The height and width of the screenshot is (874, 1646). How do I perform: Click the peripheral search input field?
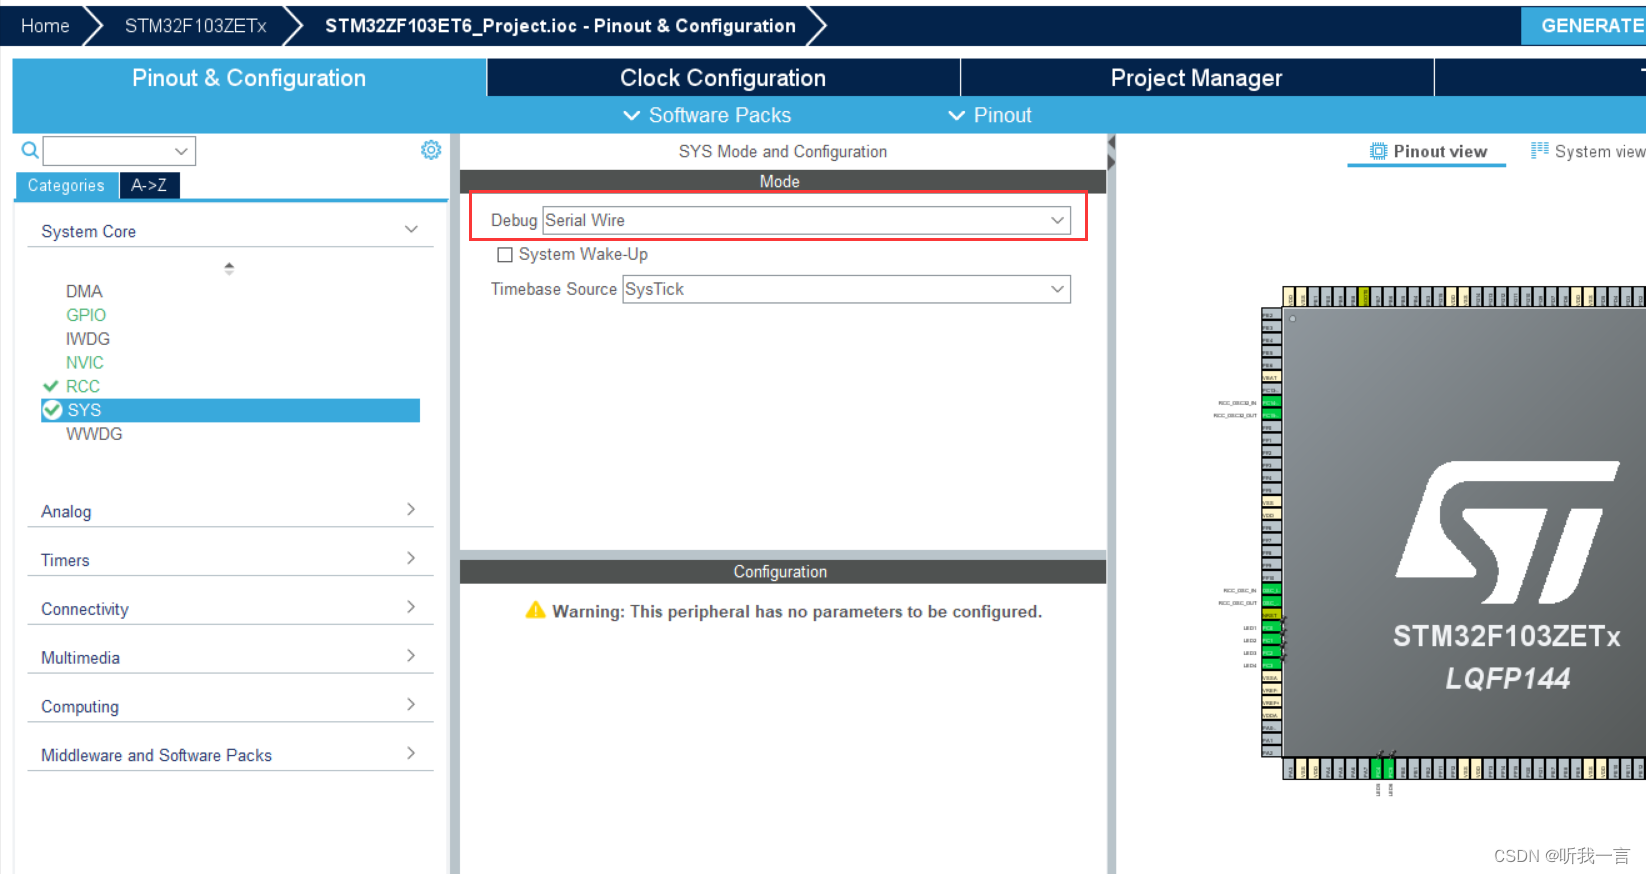coord(108,151)
